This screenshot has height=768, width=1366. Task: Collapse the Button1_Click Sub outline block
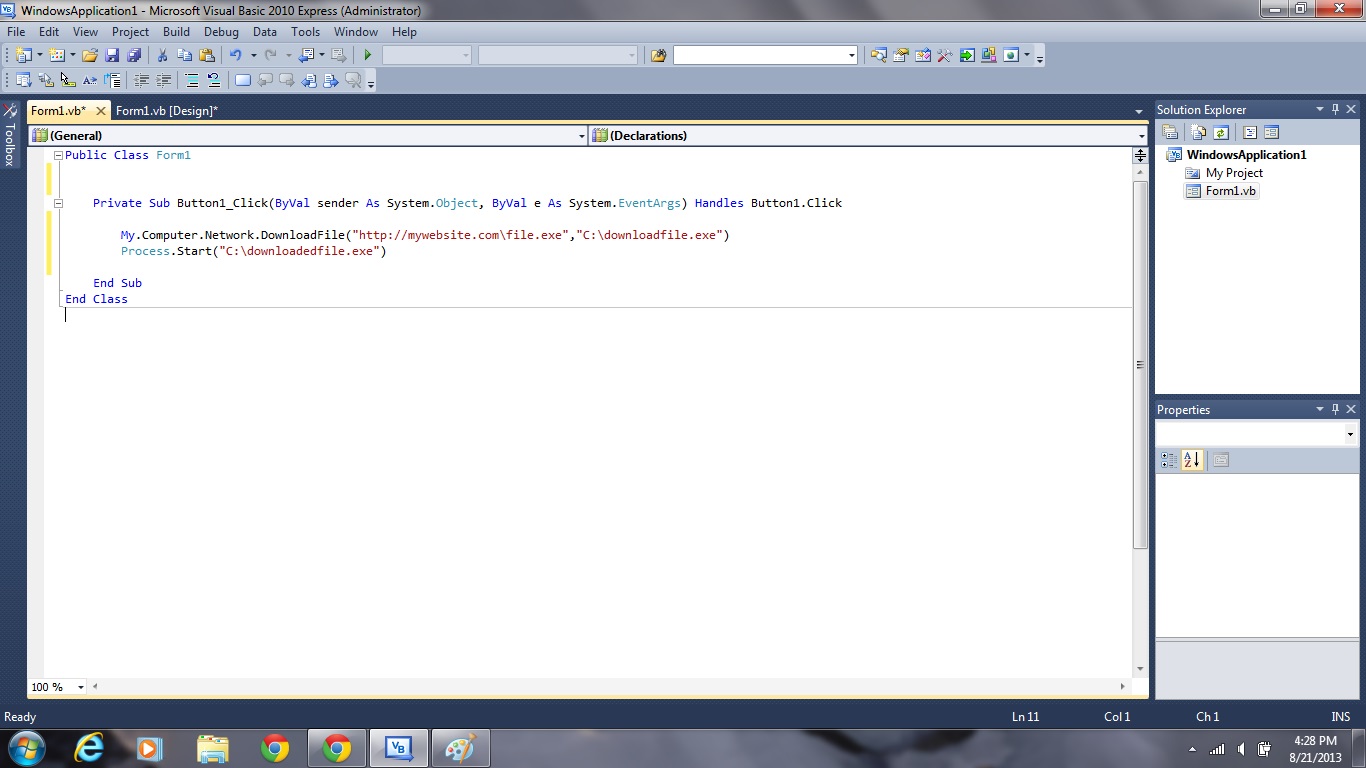[x=58, y=203]
